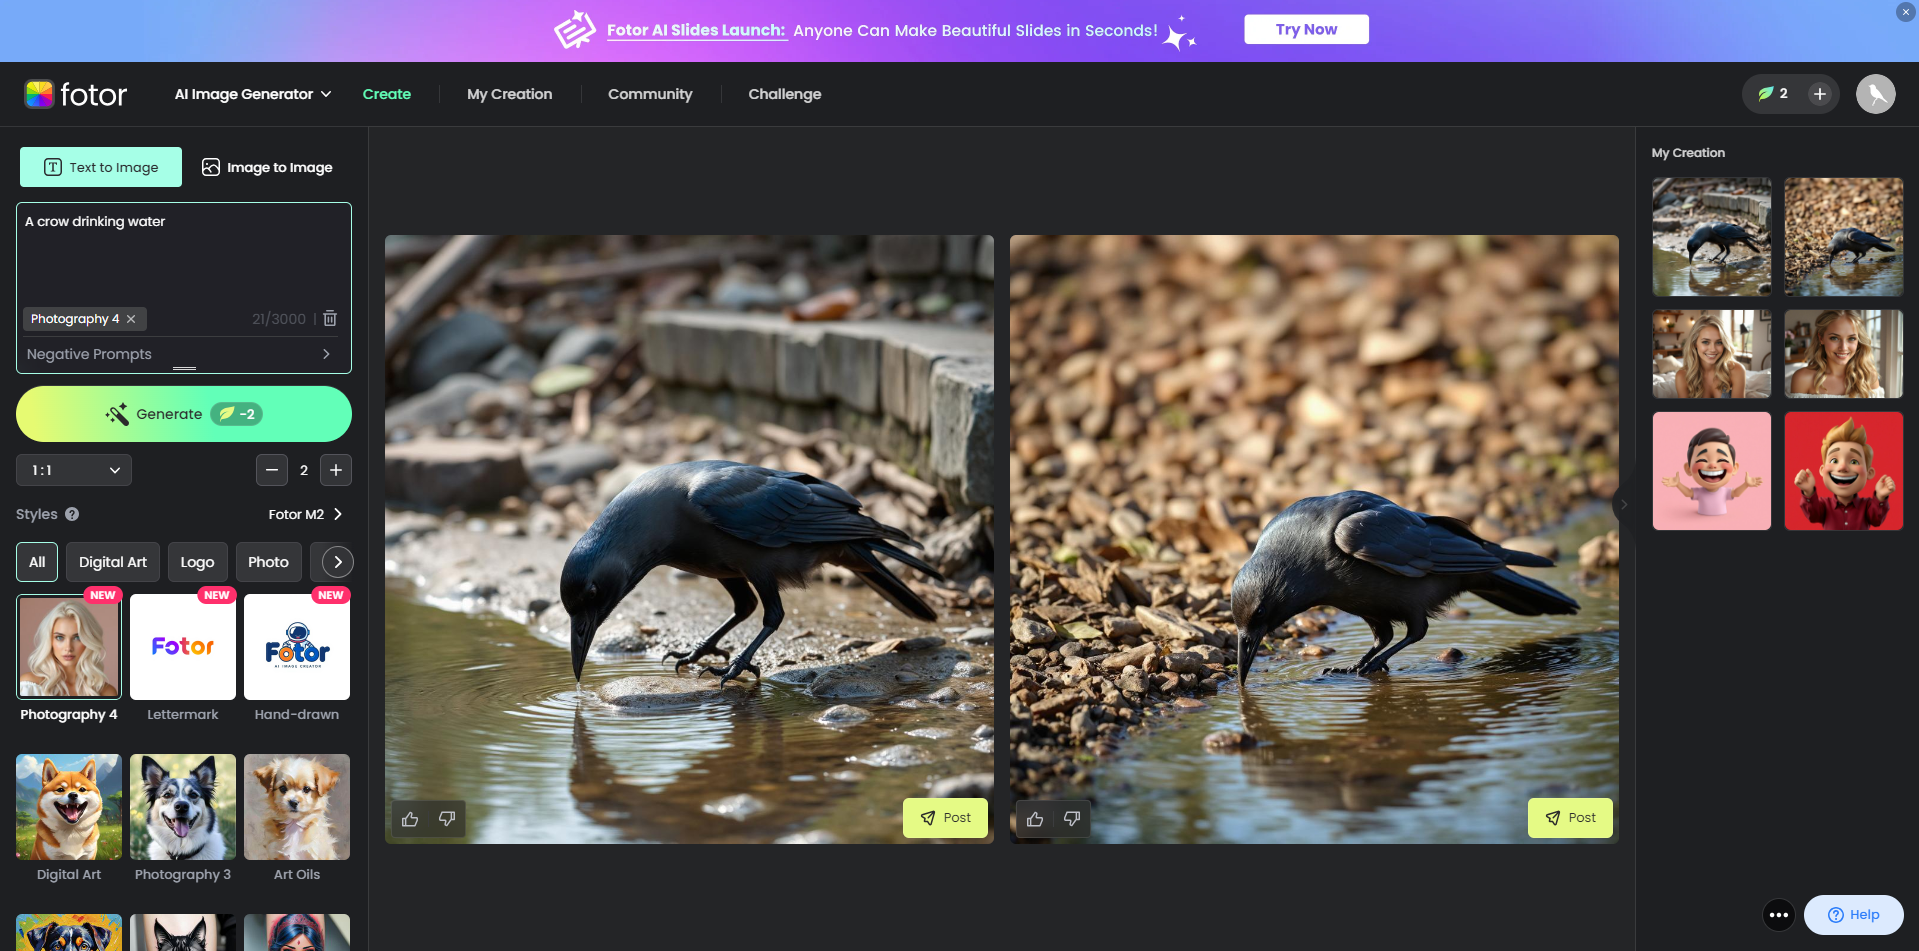1919x951 pixels.
Task: Collapse the My Creation side panel
Action: coord(1624,505)
